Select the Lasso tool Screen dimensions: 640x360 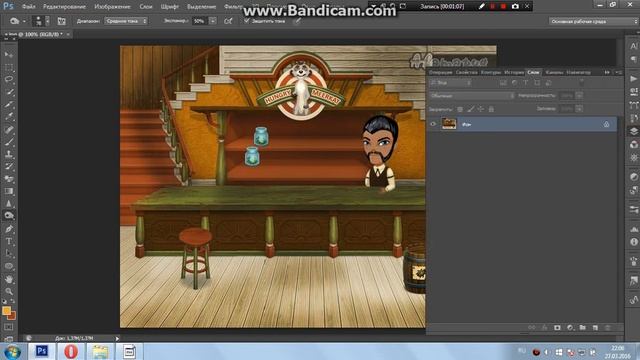[x=9, y=79]
